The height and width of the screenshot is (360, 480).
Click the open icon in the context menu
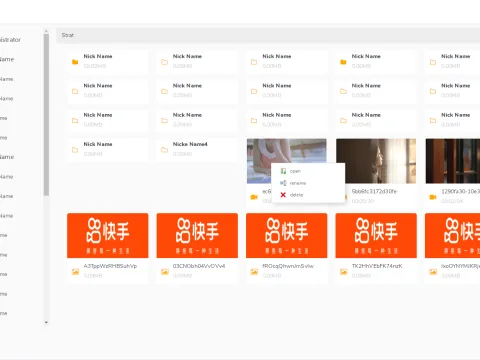point(283,171)
